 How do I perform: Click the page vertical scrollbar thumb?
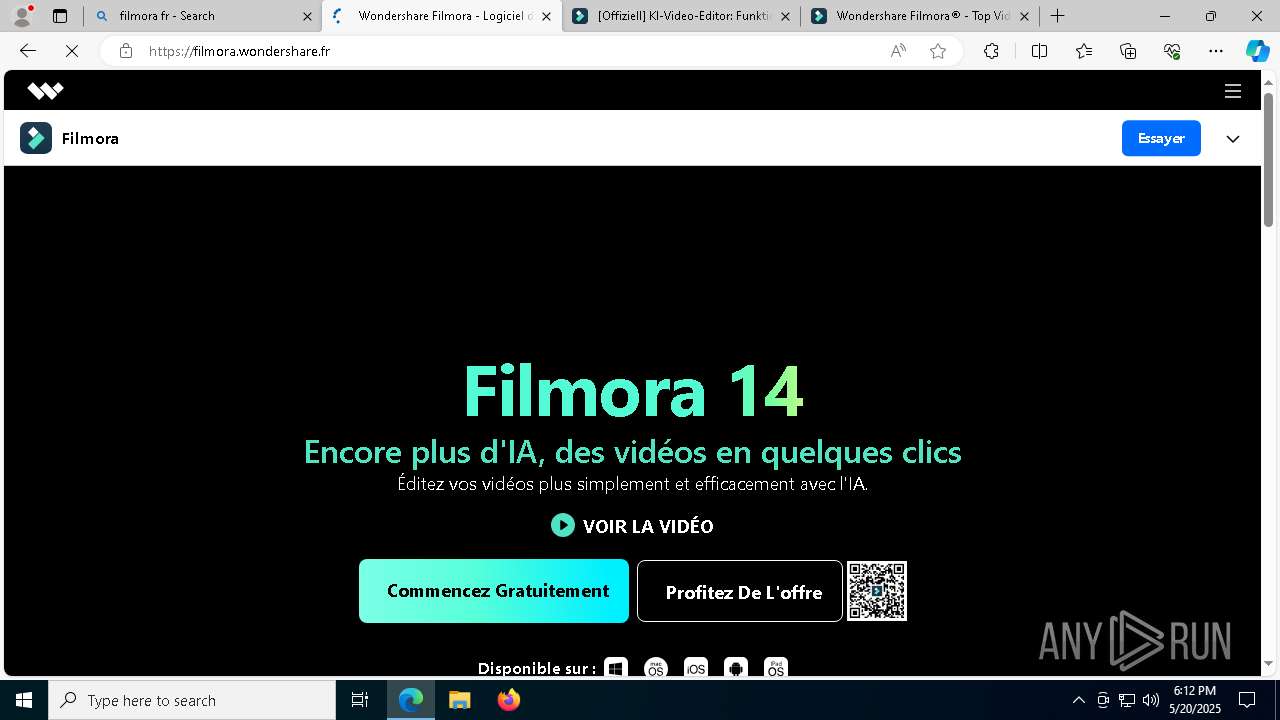pos(1268,160)
